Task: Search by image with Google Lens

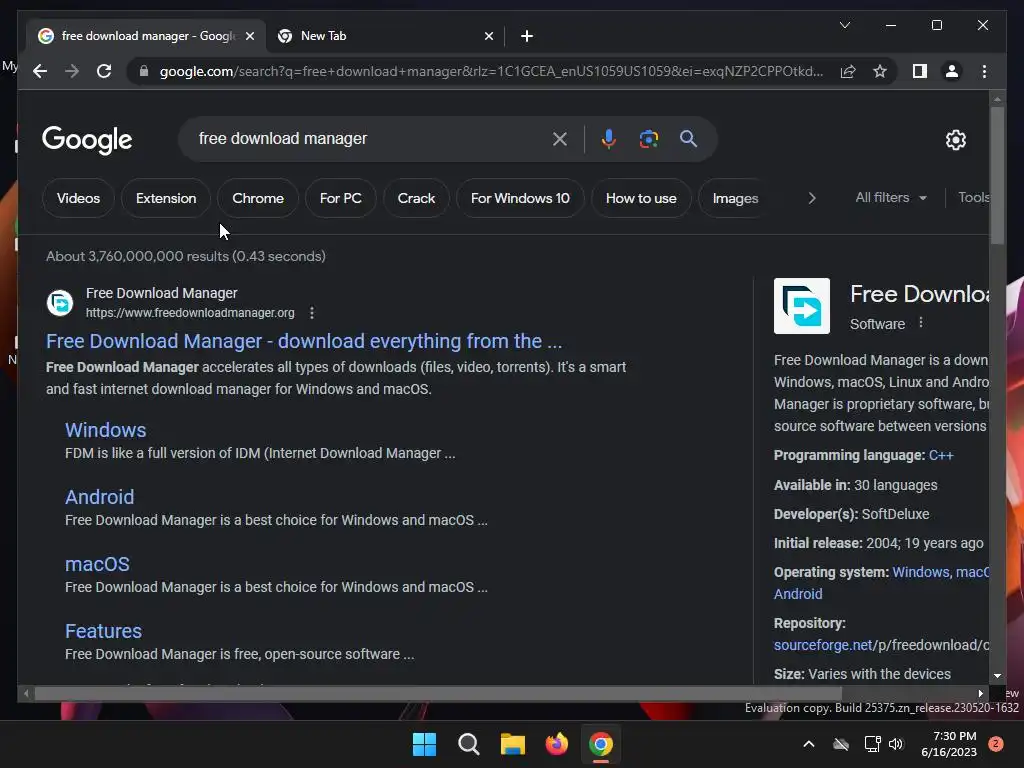Action: tap(648, 138)
